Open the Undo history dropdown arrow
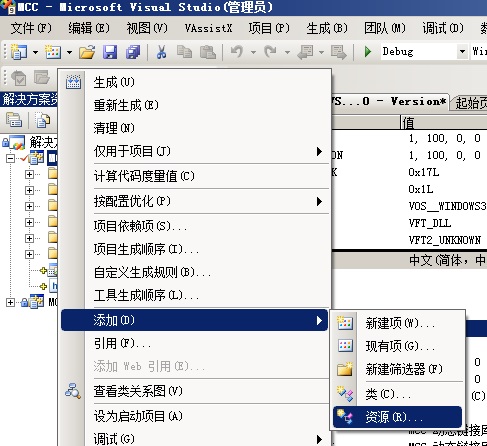This screenshot has width=487, height=446. (253, 52)
